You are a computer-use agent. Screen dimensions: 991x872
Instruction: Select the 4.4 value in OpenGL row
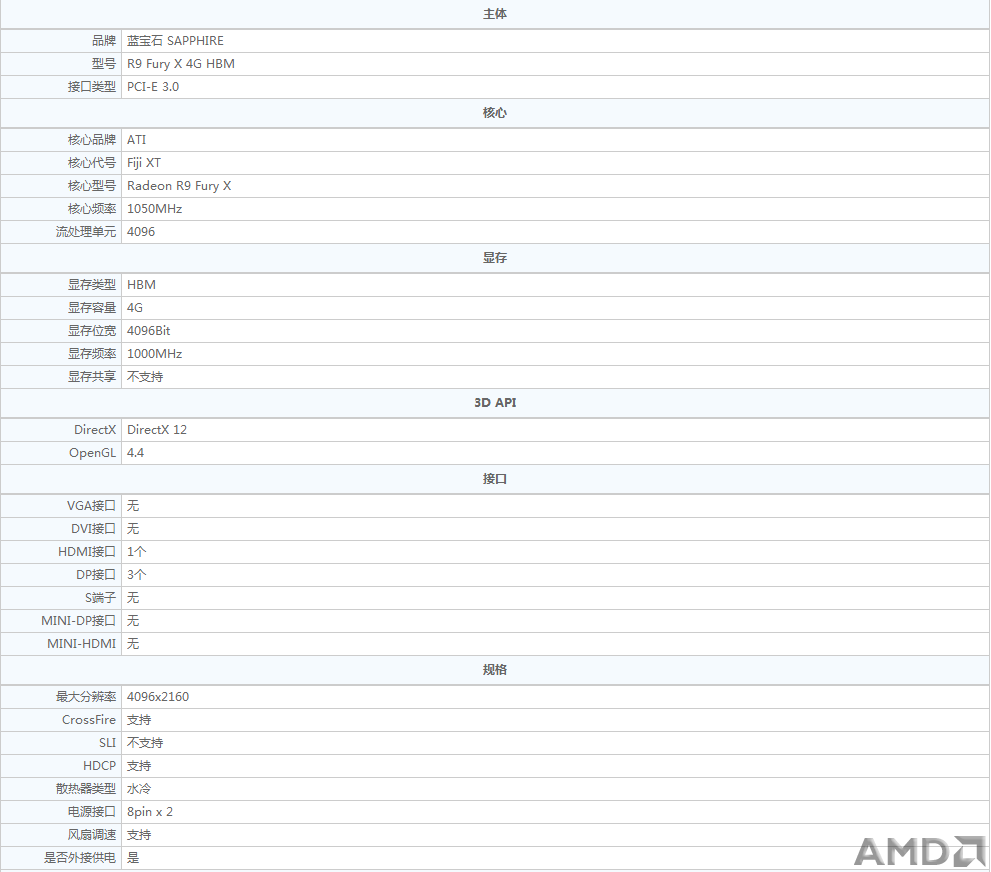pos(135,453)
